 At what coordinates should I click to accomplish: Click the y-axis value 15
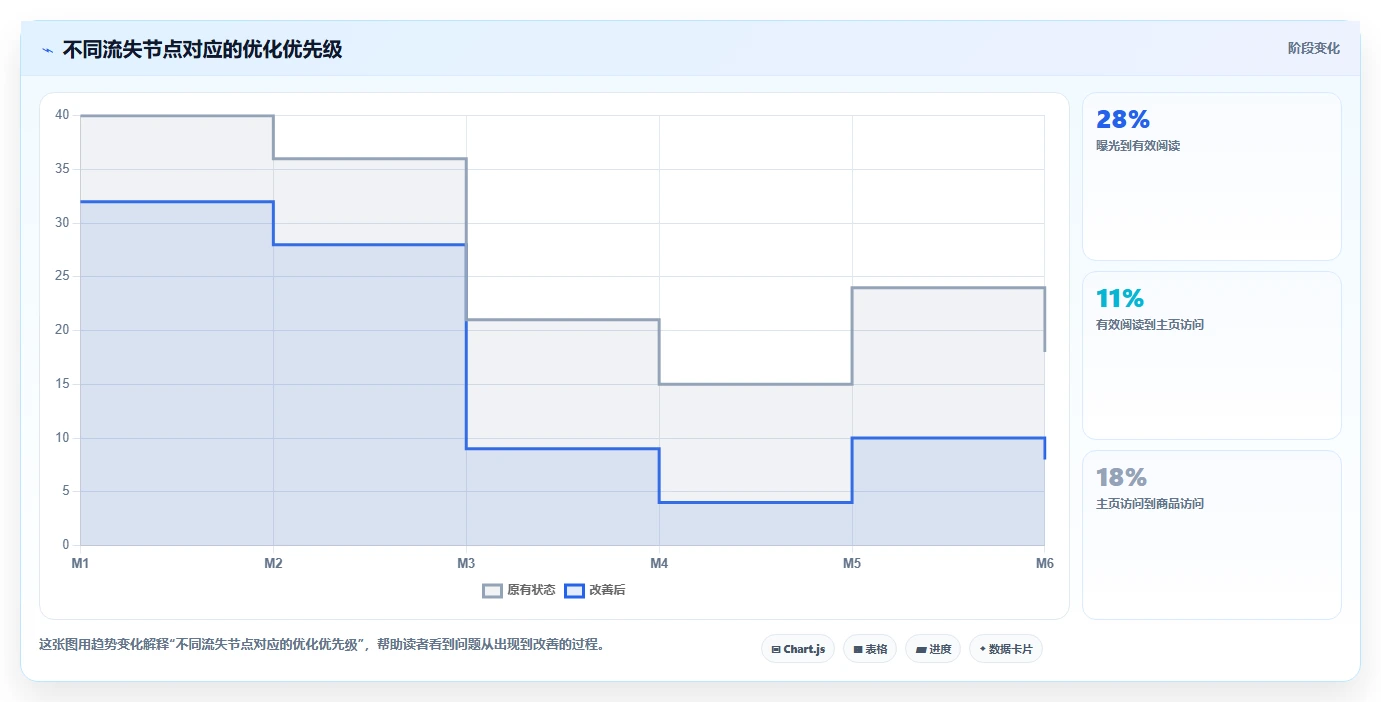pos(62,384)
